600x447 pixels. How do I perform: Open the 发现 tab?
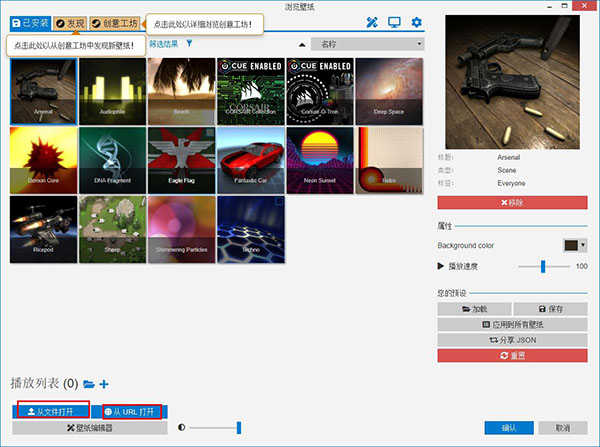68,22
